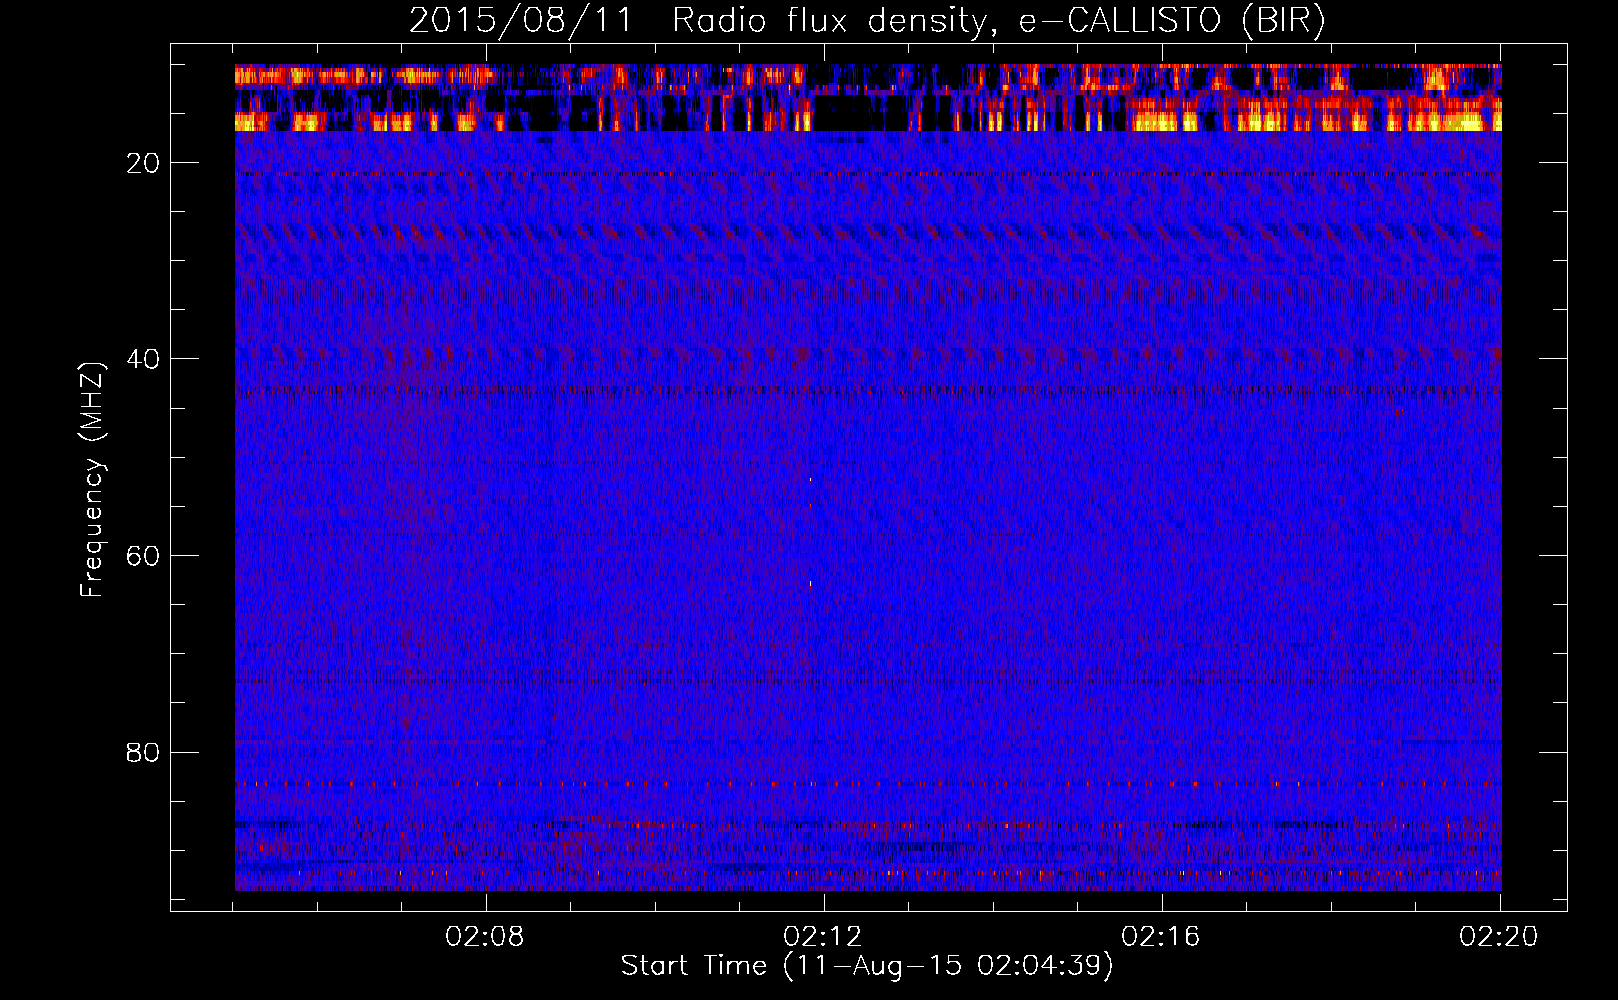The image size is (1618, 1000).
Task: Click the 40 MHz frequency tick label
Action: [143, 359]
